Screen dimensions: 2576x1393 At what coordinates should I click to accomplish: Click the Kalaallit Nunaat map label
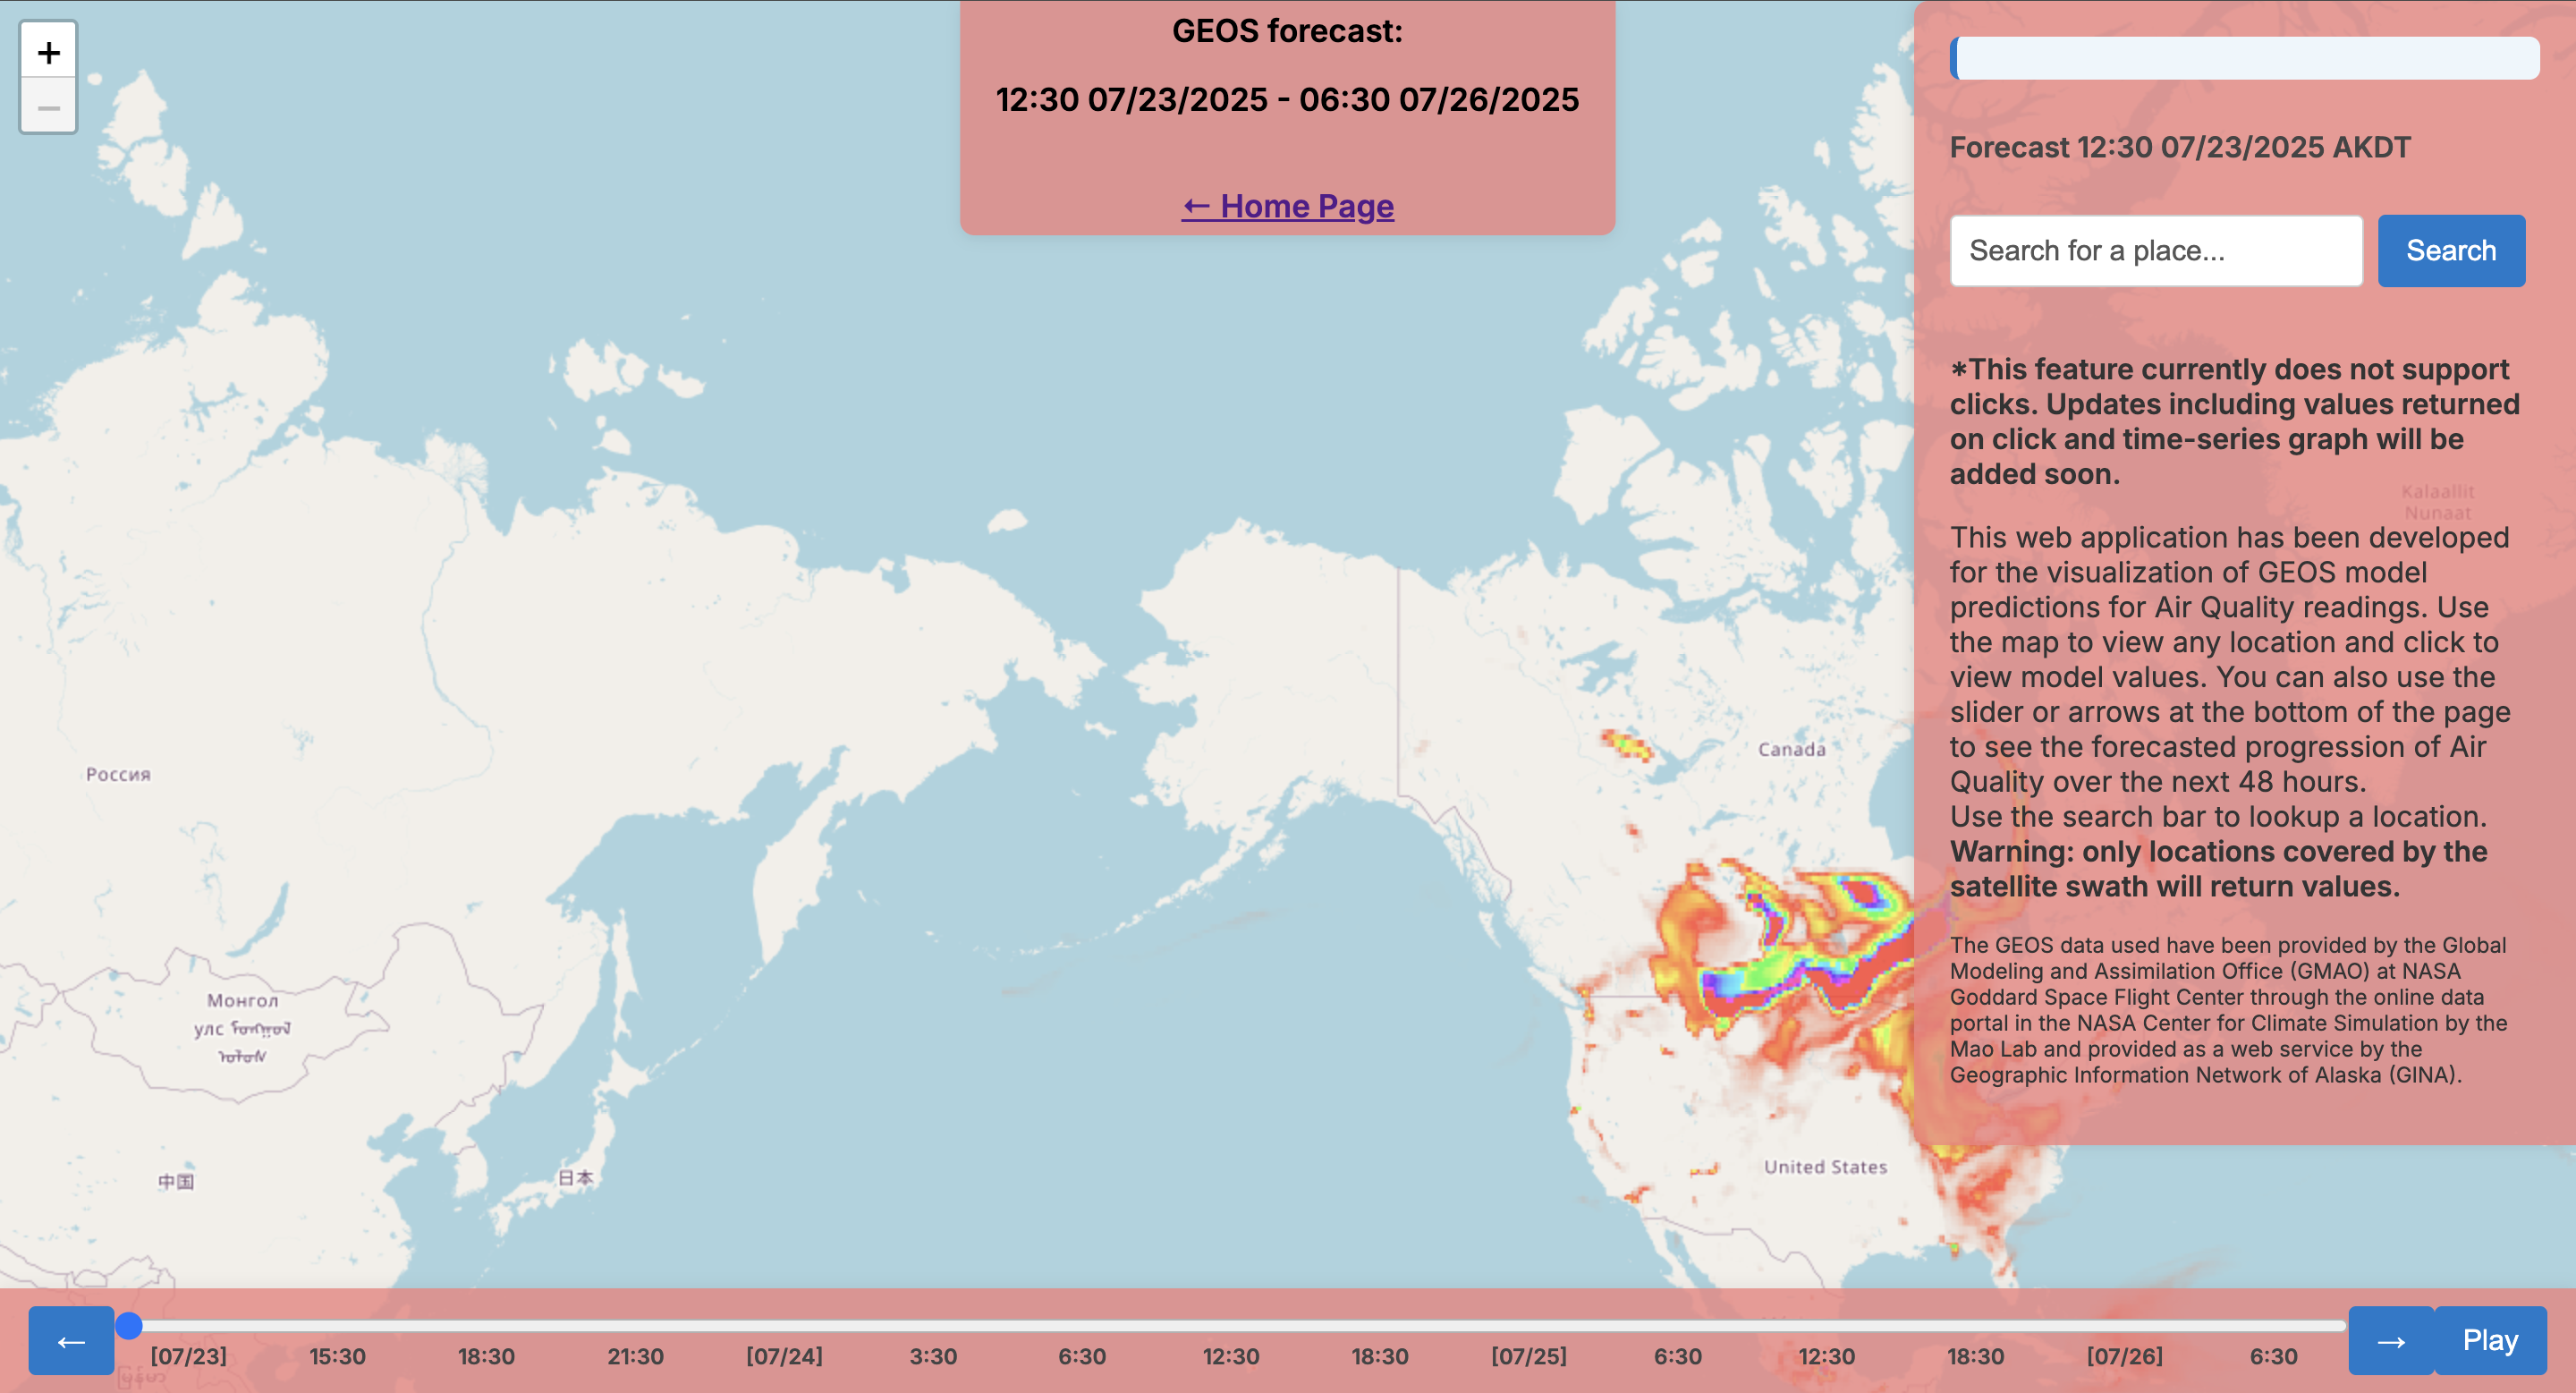point(2438,502)
